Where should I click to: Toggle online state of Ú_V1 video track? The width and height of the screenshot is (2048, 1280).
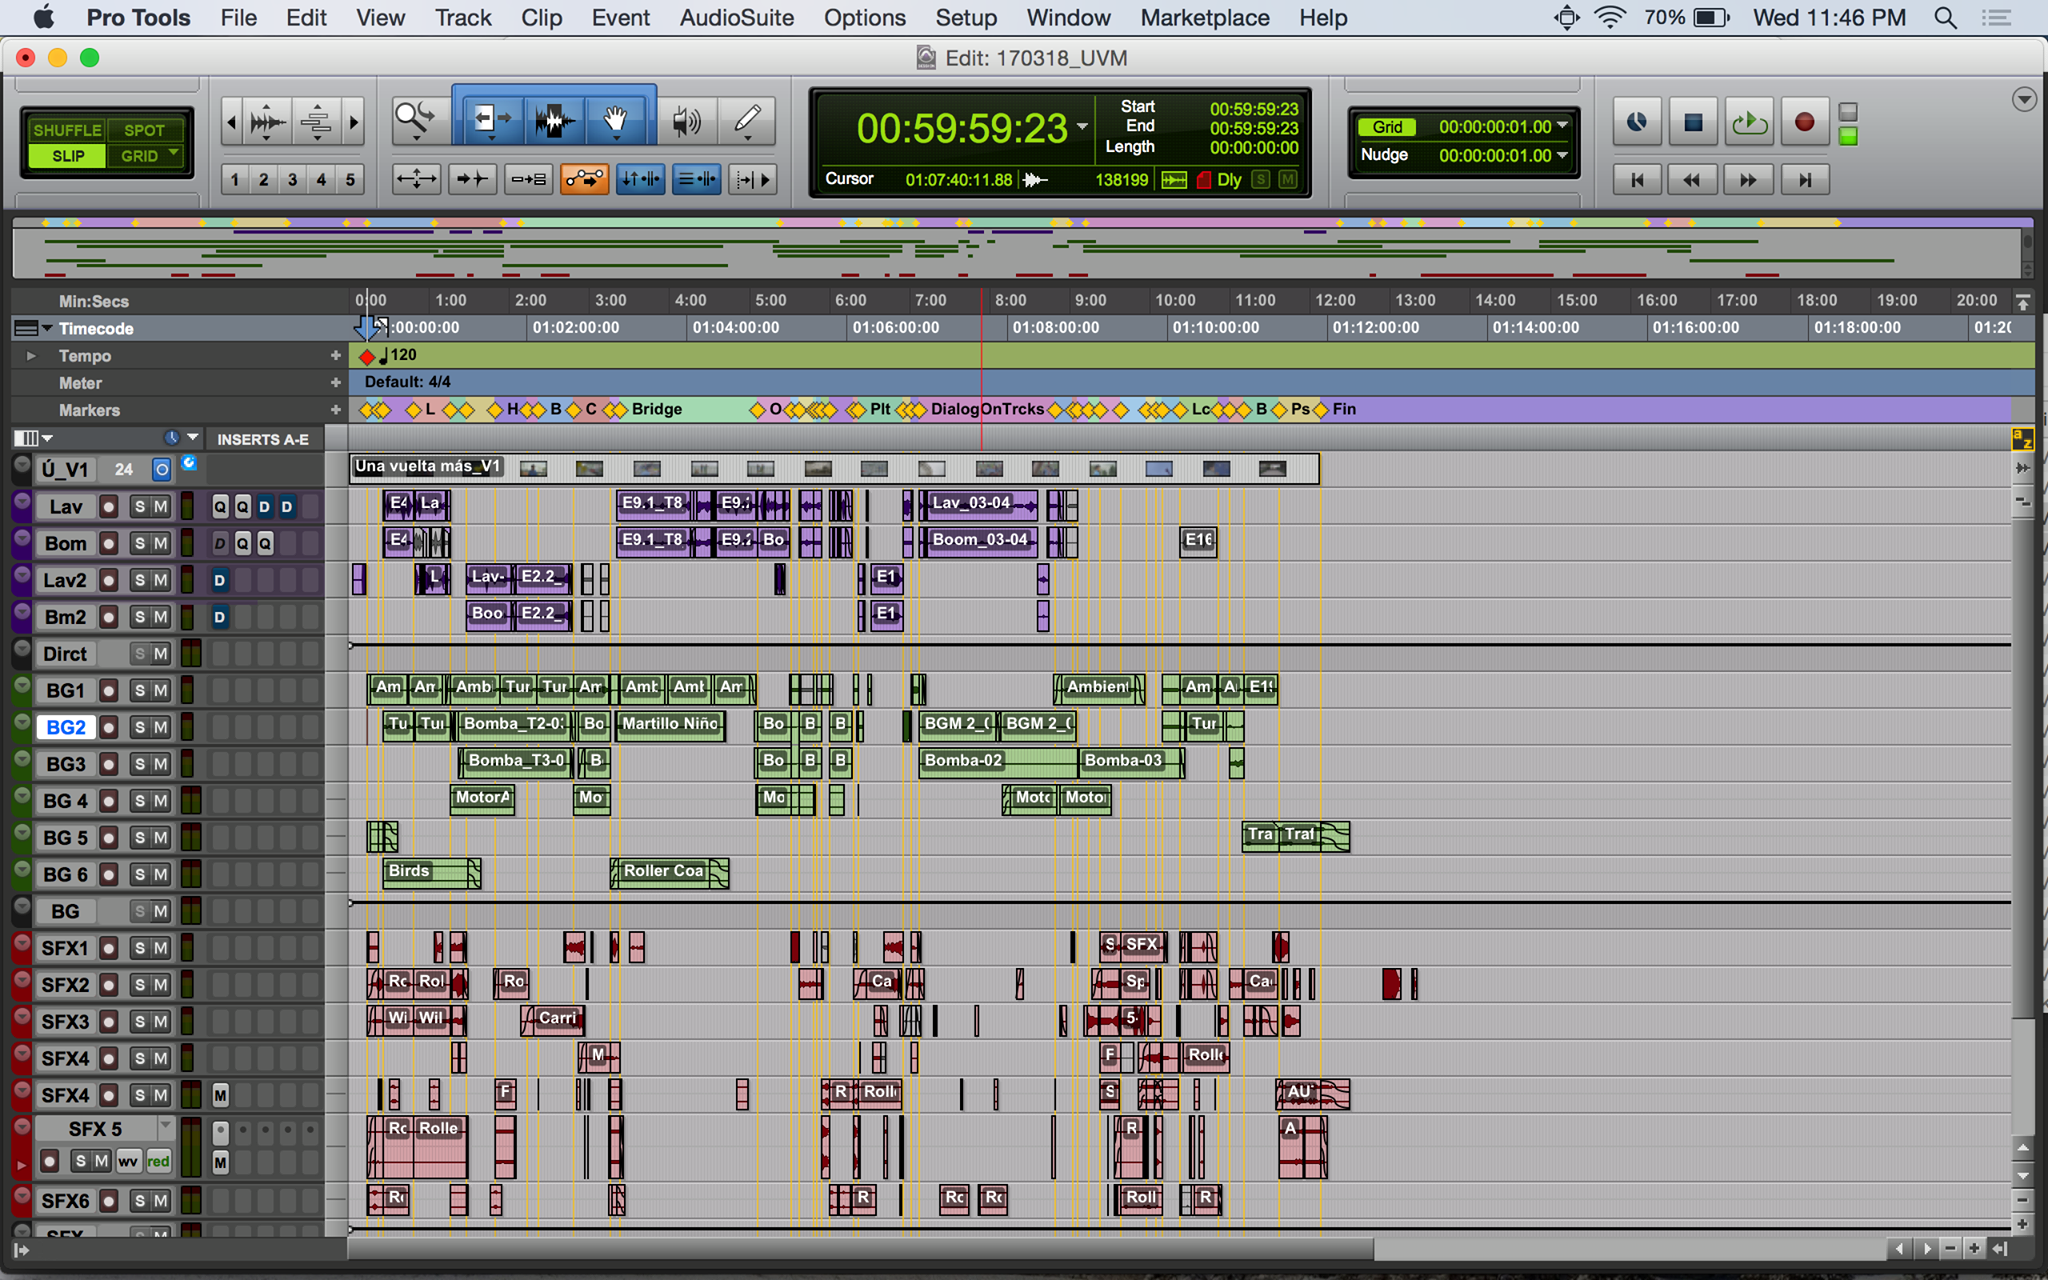pyautogui.click(x=161, y=469)
